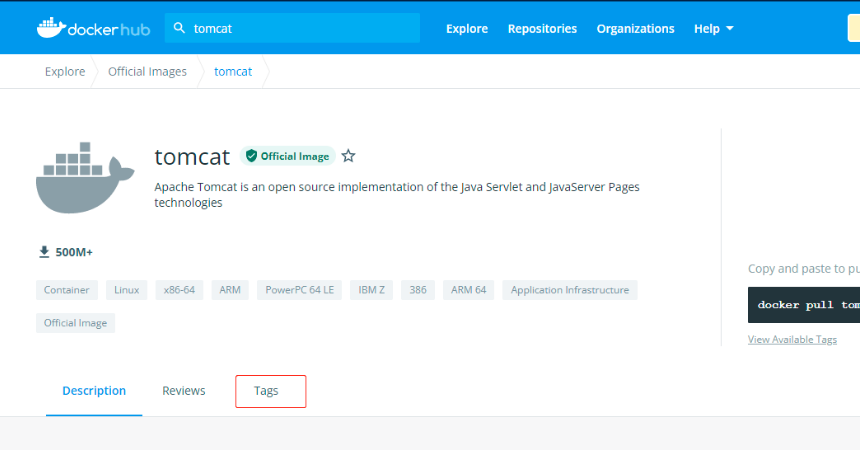Focus the search field containing tomcat
This screenshot has width=863, height=450.
pos(300,28)
